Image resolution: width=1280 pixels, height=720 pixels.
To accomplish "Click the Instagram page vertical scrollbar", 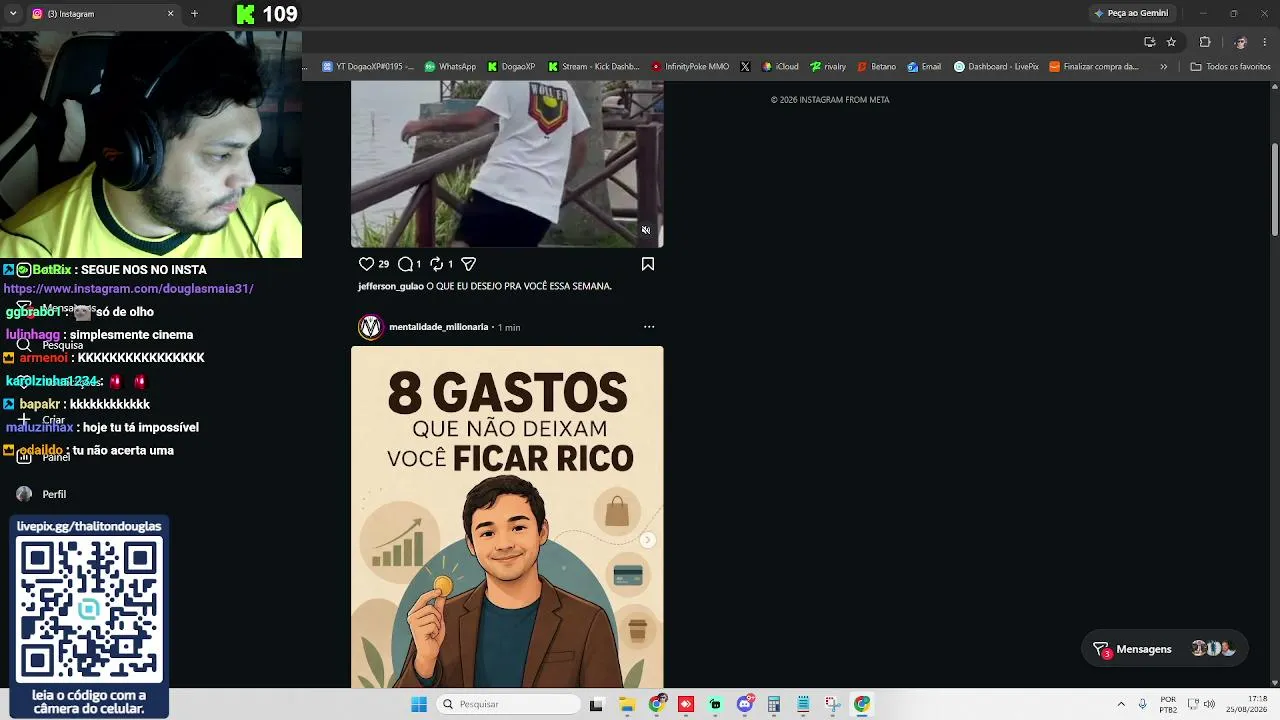I will coord(1275,190).
